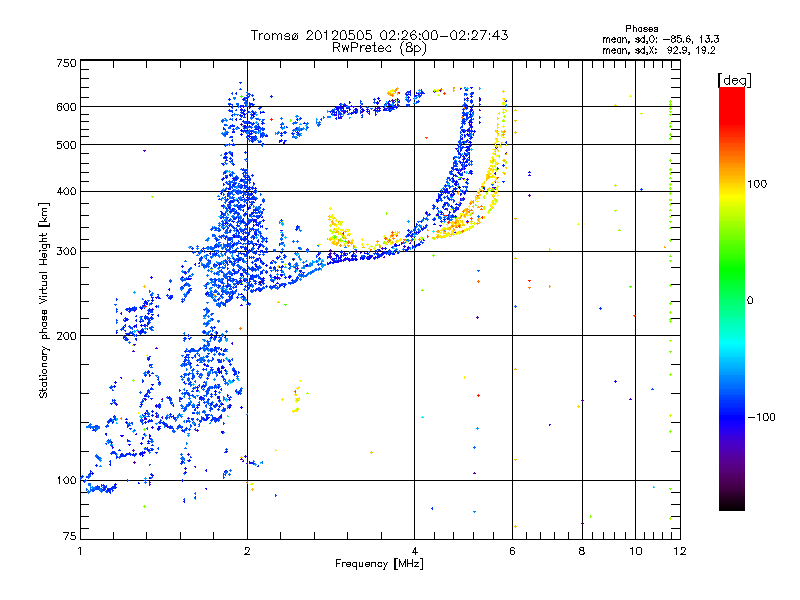Image resolution: width=800 pixels, height=600 pixels.
Task: Click the plot title 'Tromsø 20120505 02:26:00-02:27:43'
Action: pyautogui.click(x=380, y=35)
